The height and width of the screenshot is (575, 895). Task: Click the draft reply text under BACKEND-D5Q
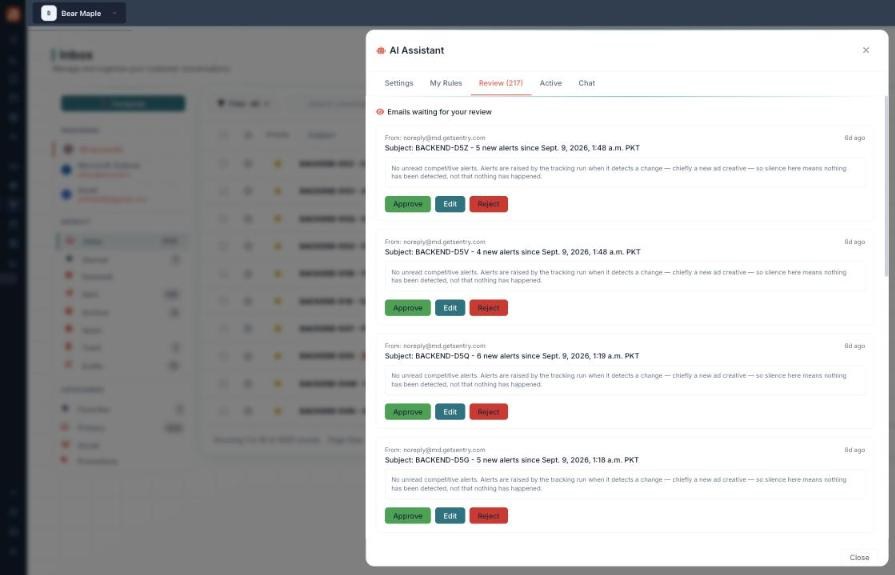(x=619, y=380)
